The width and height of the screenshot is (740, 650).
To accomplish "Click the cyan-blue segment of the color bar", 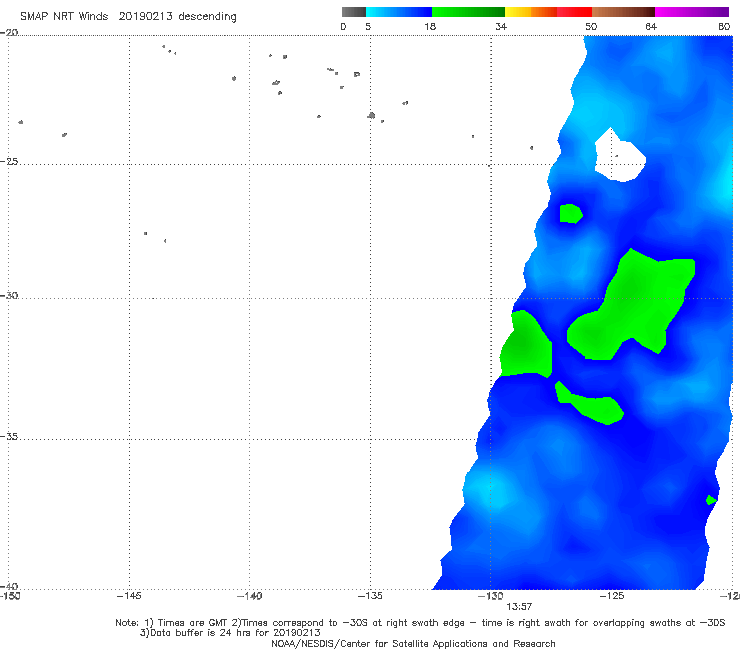I will (x=399, y=12).
